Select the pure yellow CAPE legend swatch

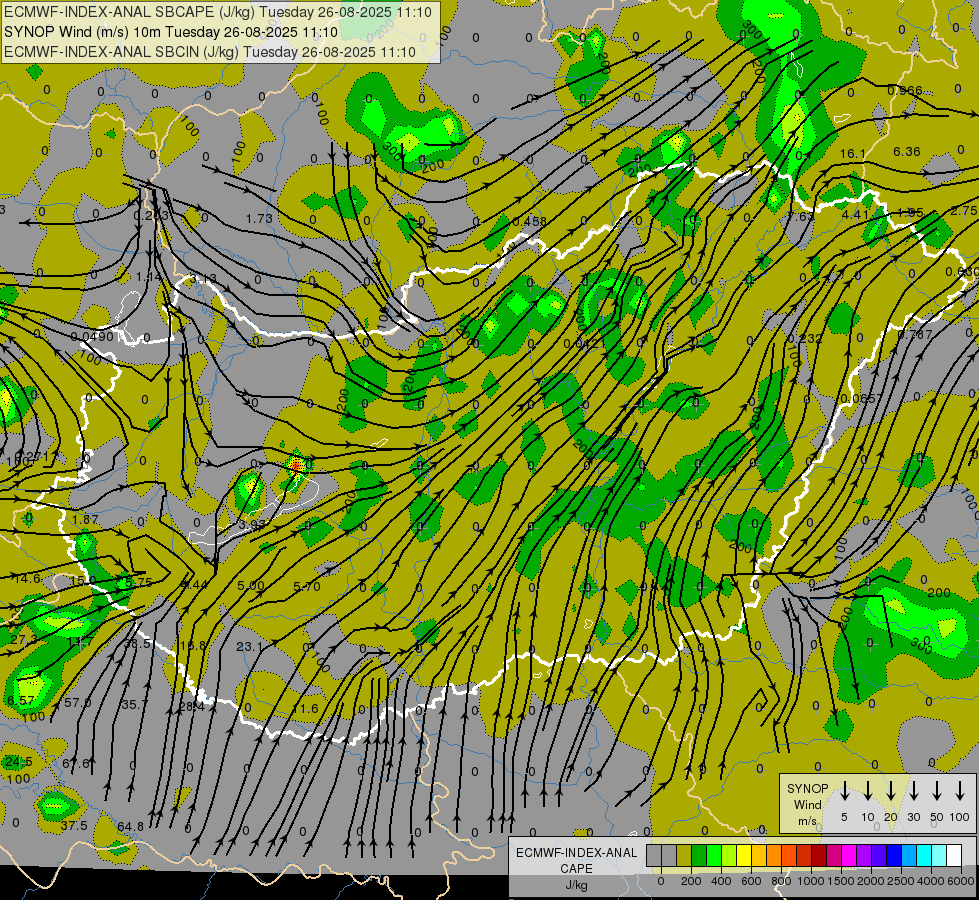pyautogui.click(x=744, y=855)
